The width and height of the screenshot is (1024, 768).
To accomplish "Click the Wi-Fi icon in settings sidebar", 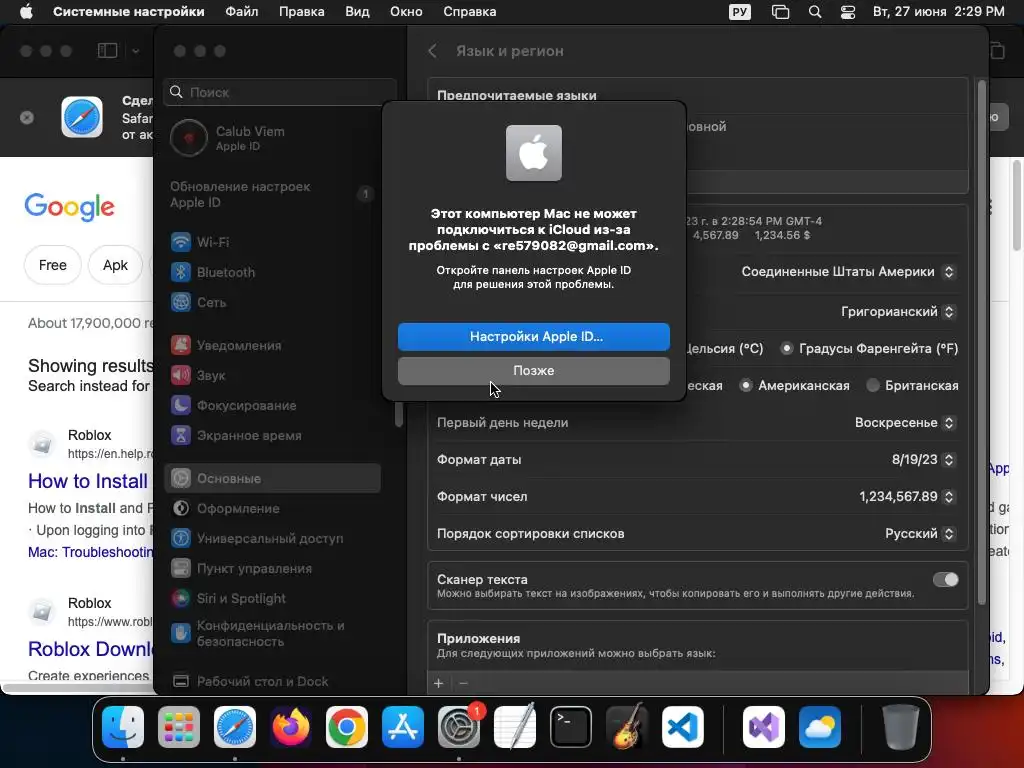I will click(181, 242).
